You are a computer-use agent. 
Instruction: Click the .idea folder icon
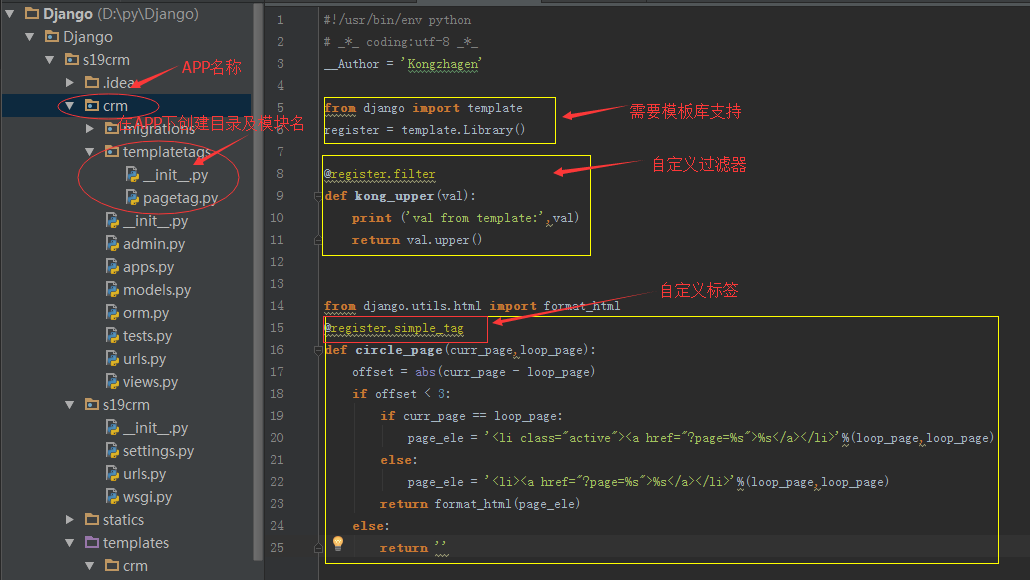(92, 83)
